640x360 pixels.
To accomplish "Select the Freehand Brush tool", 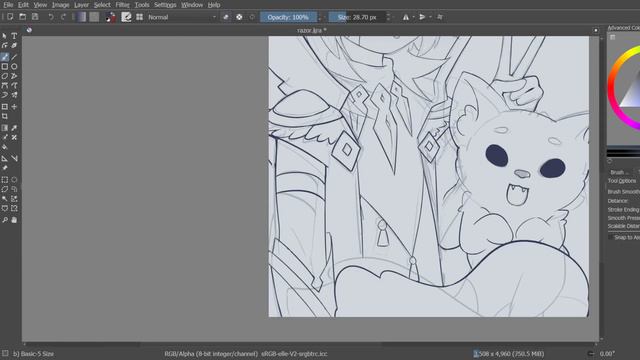I will pos(4,57).
